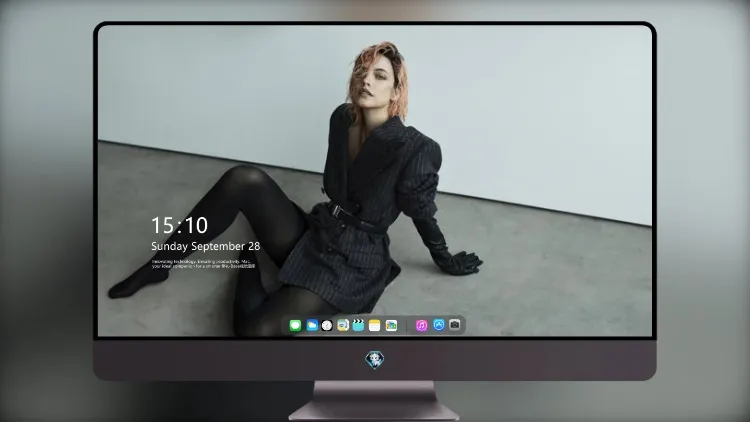Screen dimensions: 750x422
Task: Launch the Clock app from the dock
Action: tap(327, 325)
